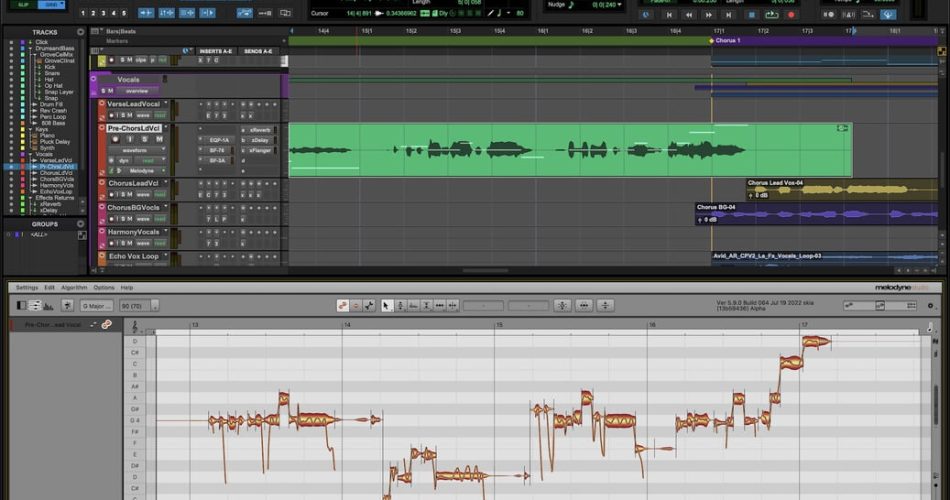Click the Correct Pitch macro button

(x=562, y=306)
